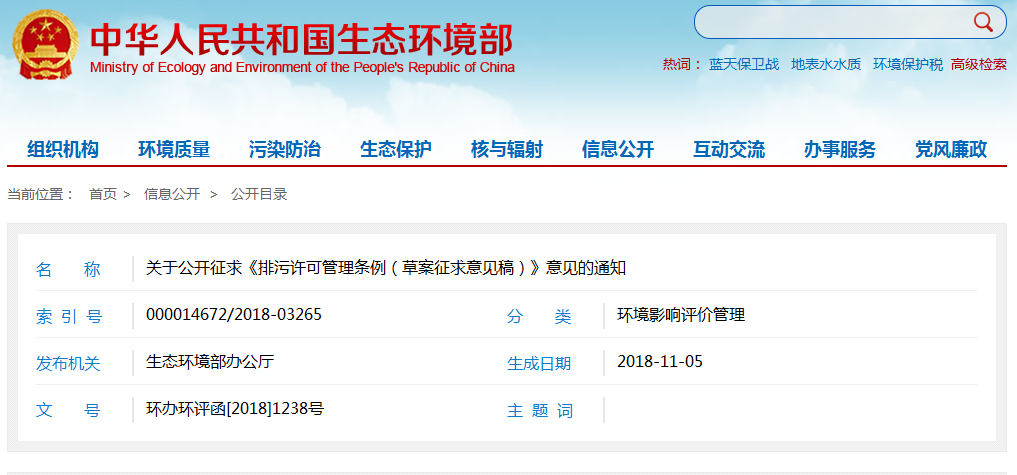Click hot keyword 环境保护税
Viewport: 1017px width, 475px height.
point(908,64)
